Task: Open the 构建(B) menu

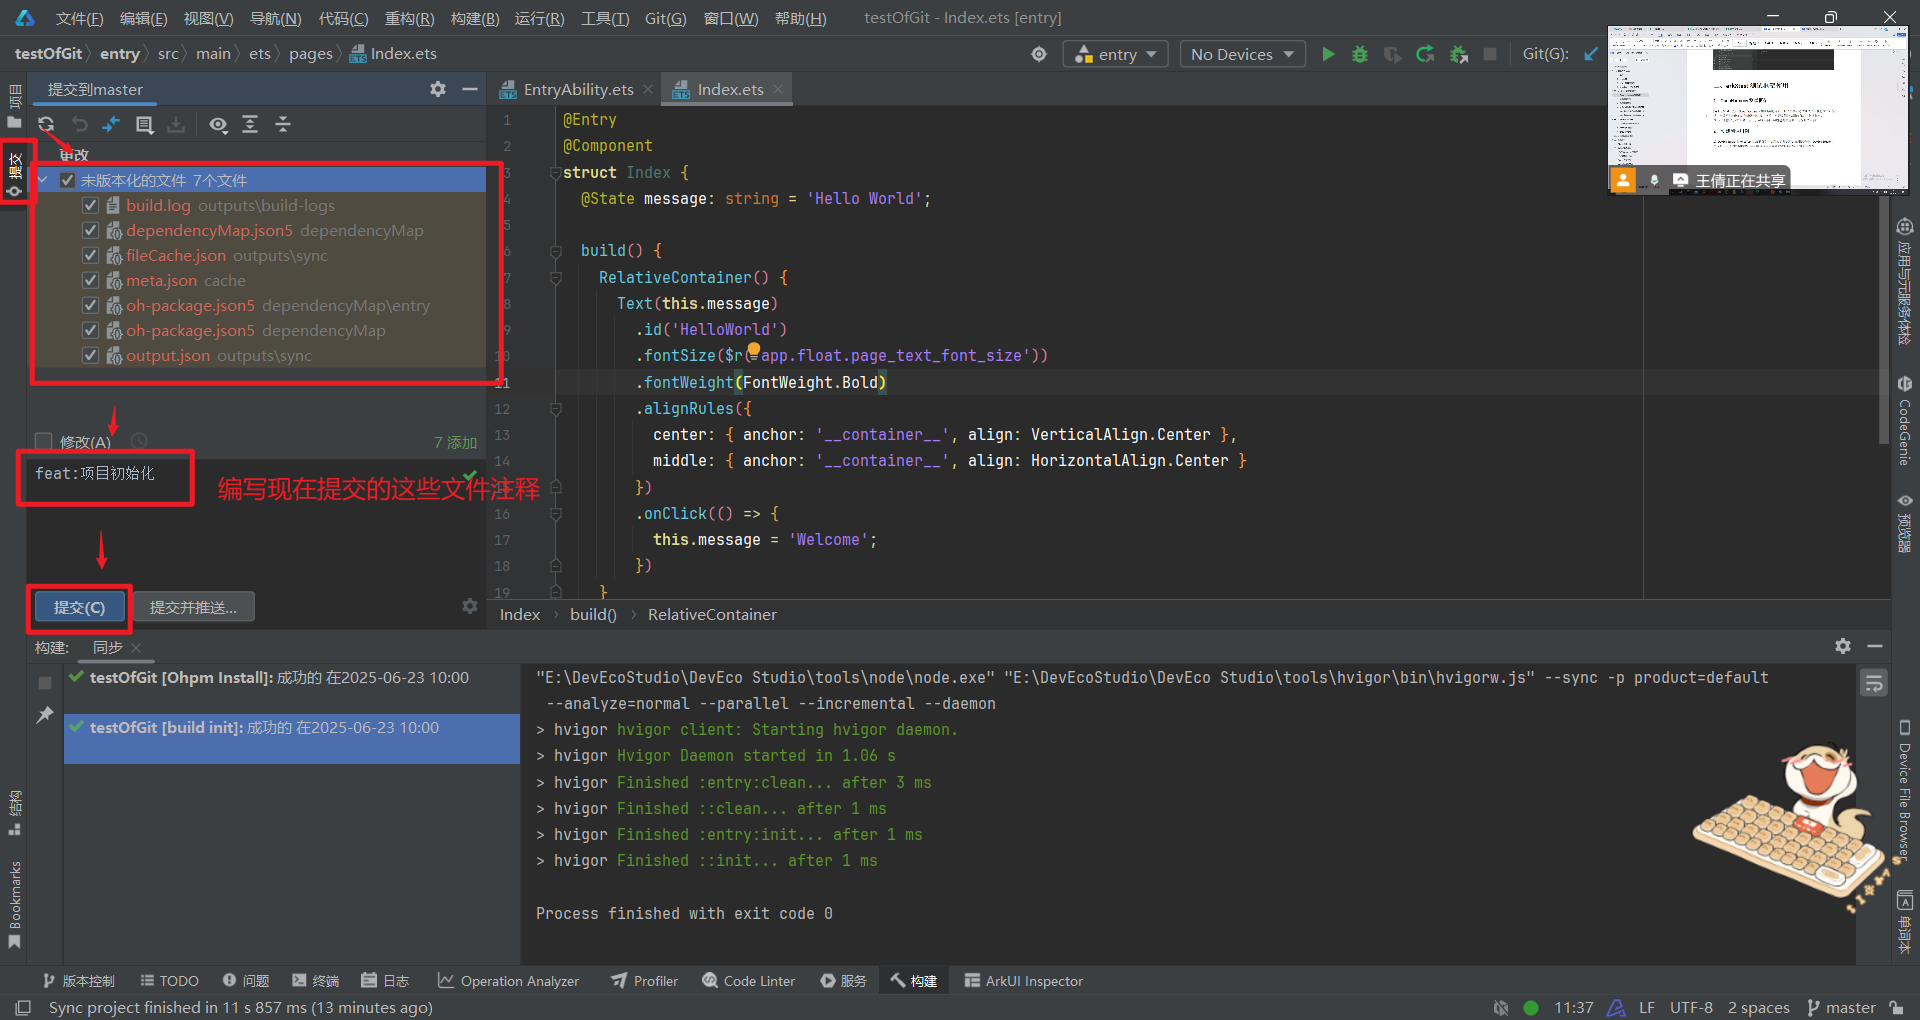Action: point(475,18)
